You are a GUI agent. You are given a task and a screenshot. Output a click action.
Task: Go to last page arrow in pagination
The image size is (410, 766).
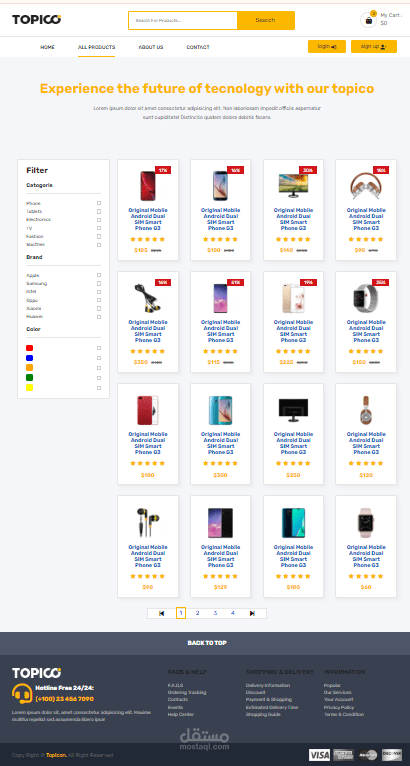coord(252,613)
